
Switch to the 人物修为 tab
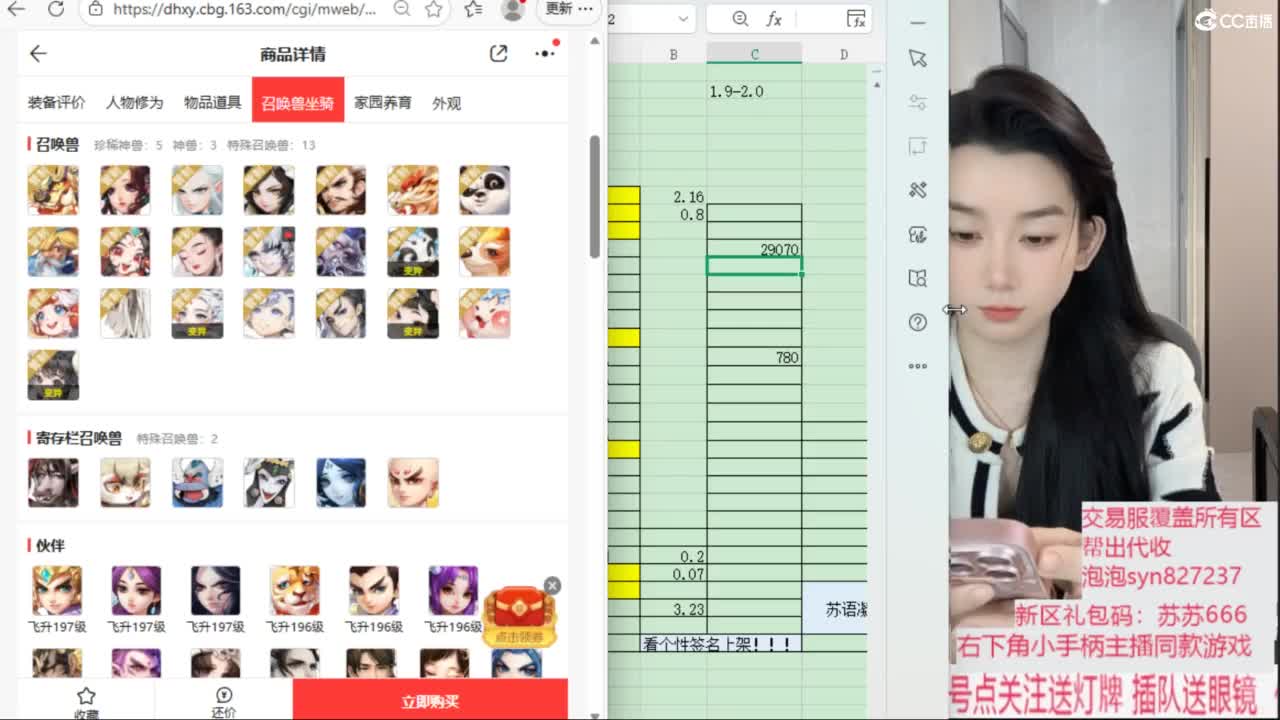(x=135, y=102)
